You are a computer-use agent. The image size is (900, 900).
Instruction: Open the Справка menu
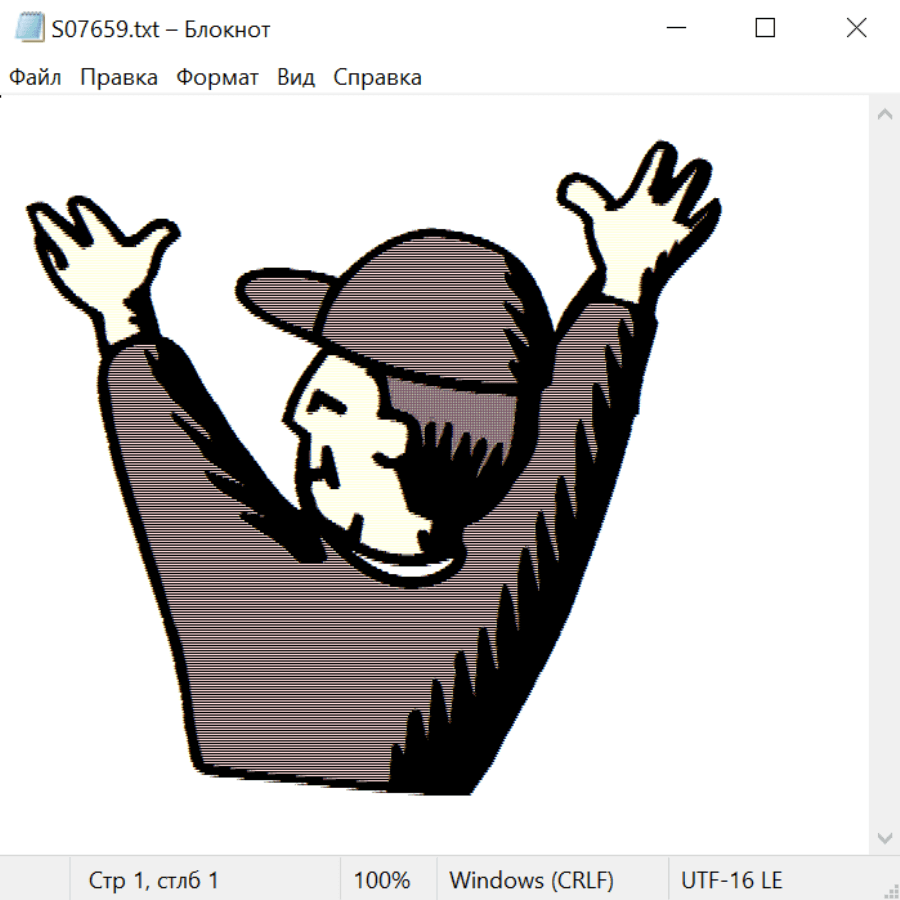[x=377, y=78]
